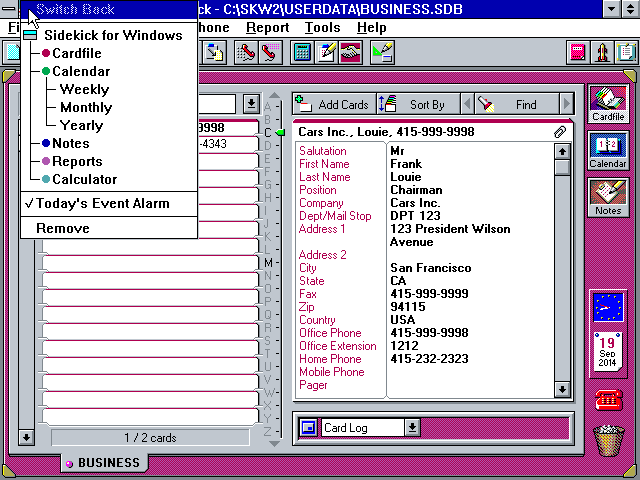Open the Tools menu
The height and width of the screenshot is (480, 640).
coord(322,27)
